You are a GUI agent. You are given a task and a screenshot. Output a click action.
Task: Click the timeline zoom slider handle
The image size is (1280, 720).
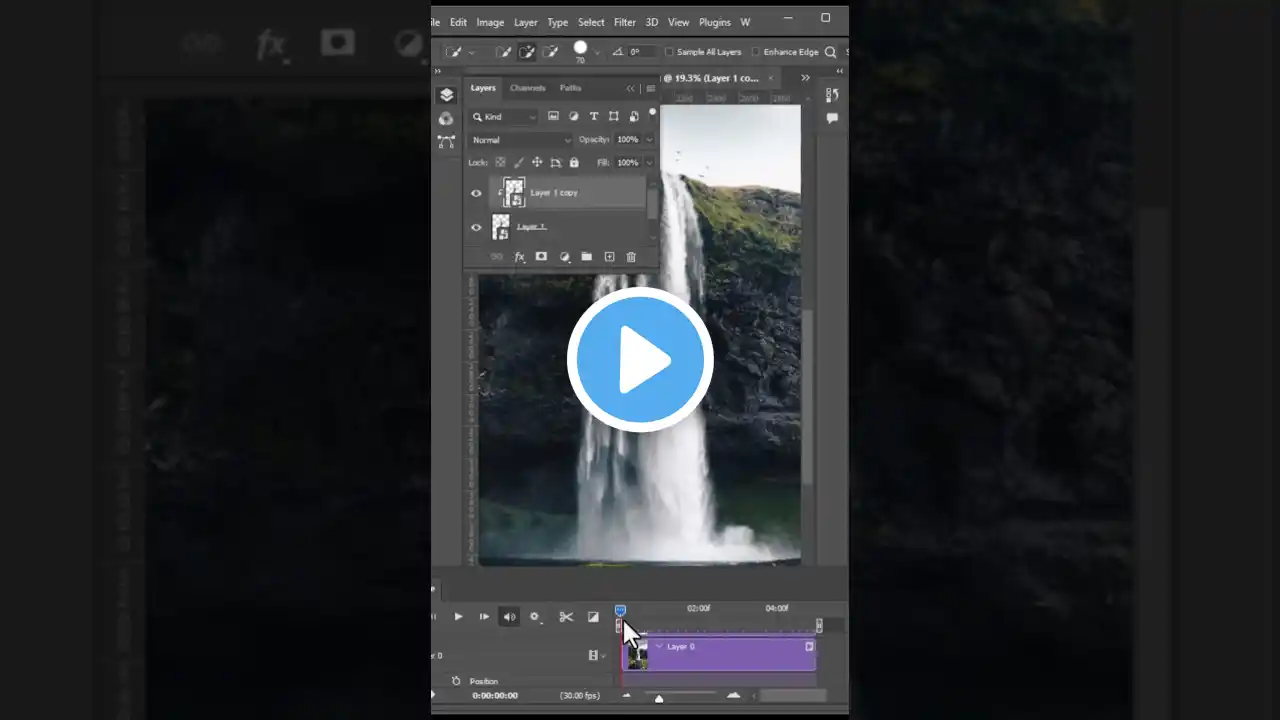pos(658,698)
